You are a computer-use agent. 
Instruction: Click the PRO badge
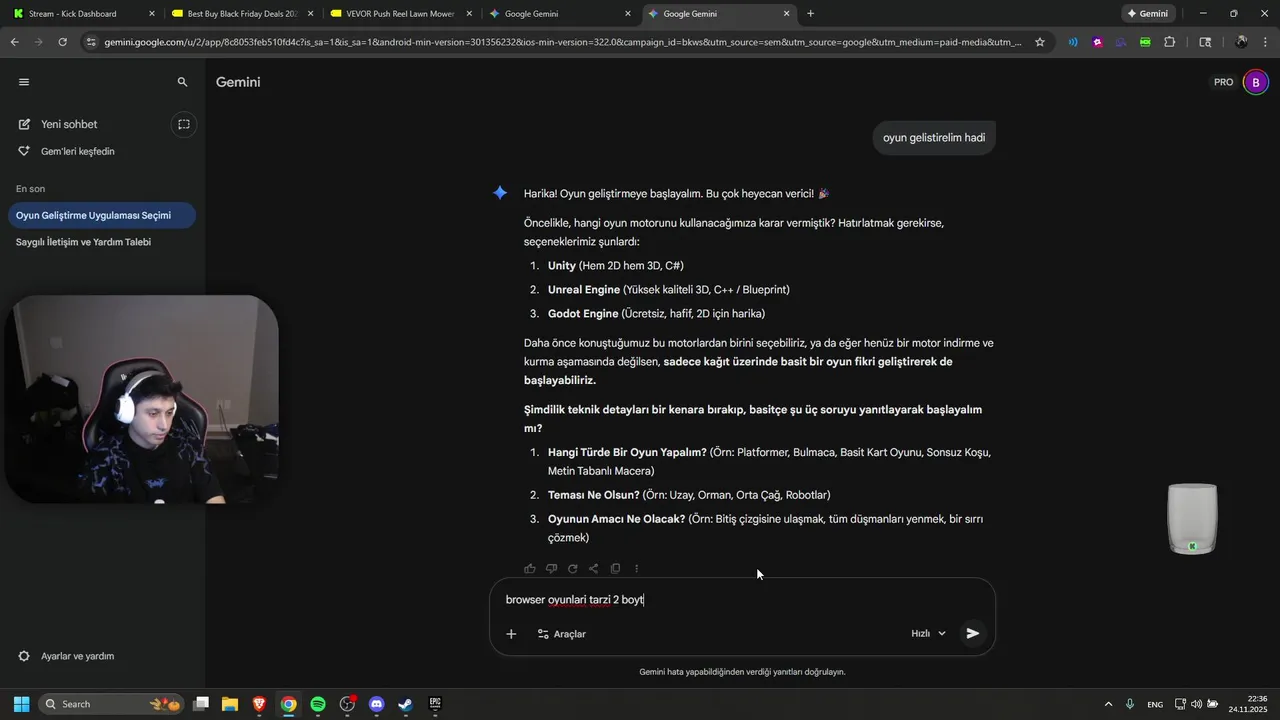click(x=1224, y=82)
